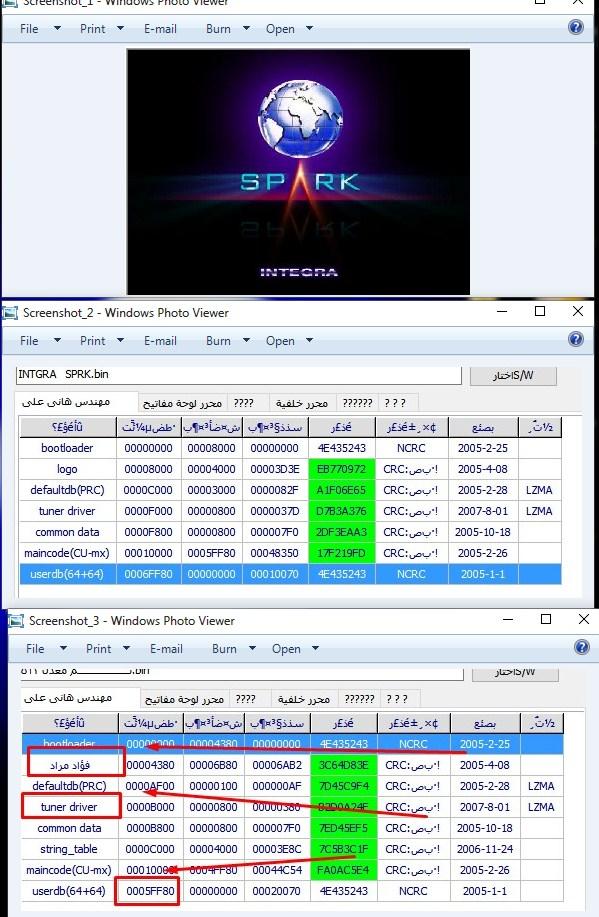Click the Screenshot_2 window title icon
Image resolution: width=599 pixels, height=917 pixels.
[10, 313]
